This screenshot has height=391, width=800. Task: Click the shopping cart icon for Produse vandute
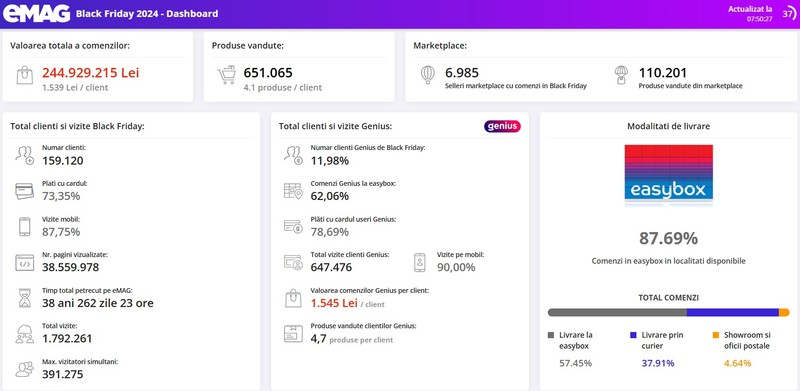[x=227, y=75]
